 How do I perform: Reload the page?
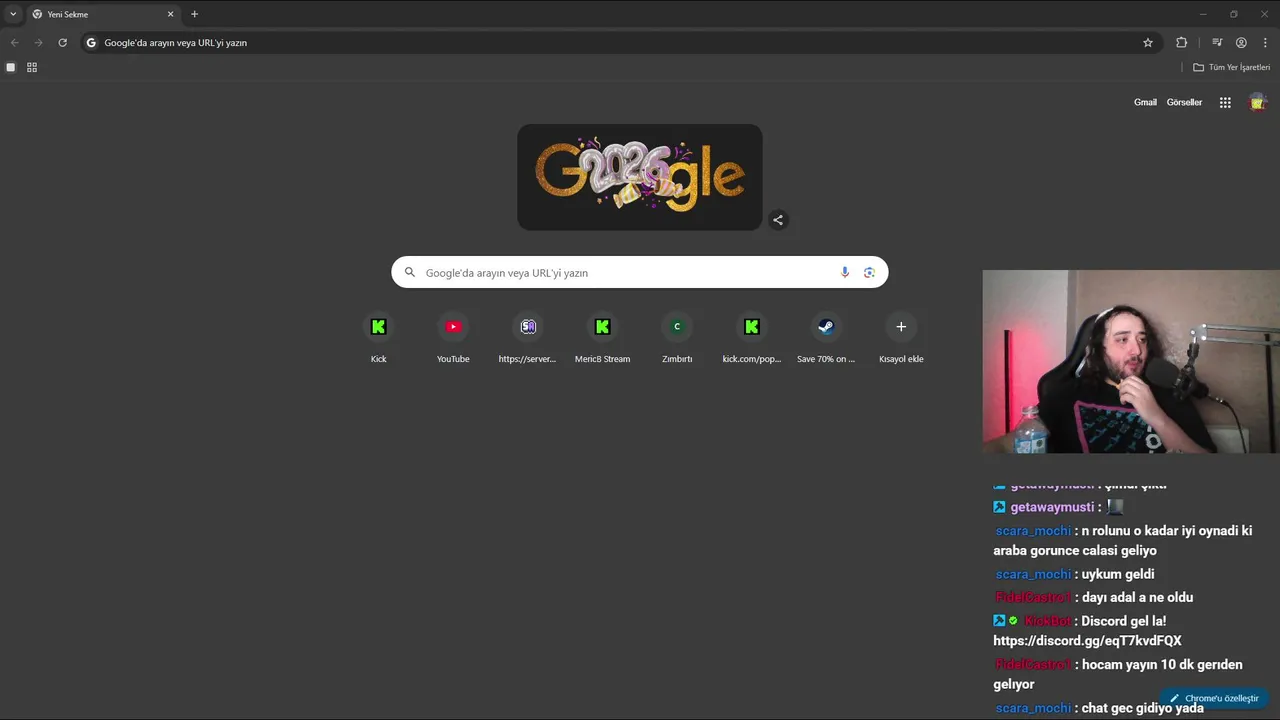click(x=62, y=43)
